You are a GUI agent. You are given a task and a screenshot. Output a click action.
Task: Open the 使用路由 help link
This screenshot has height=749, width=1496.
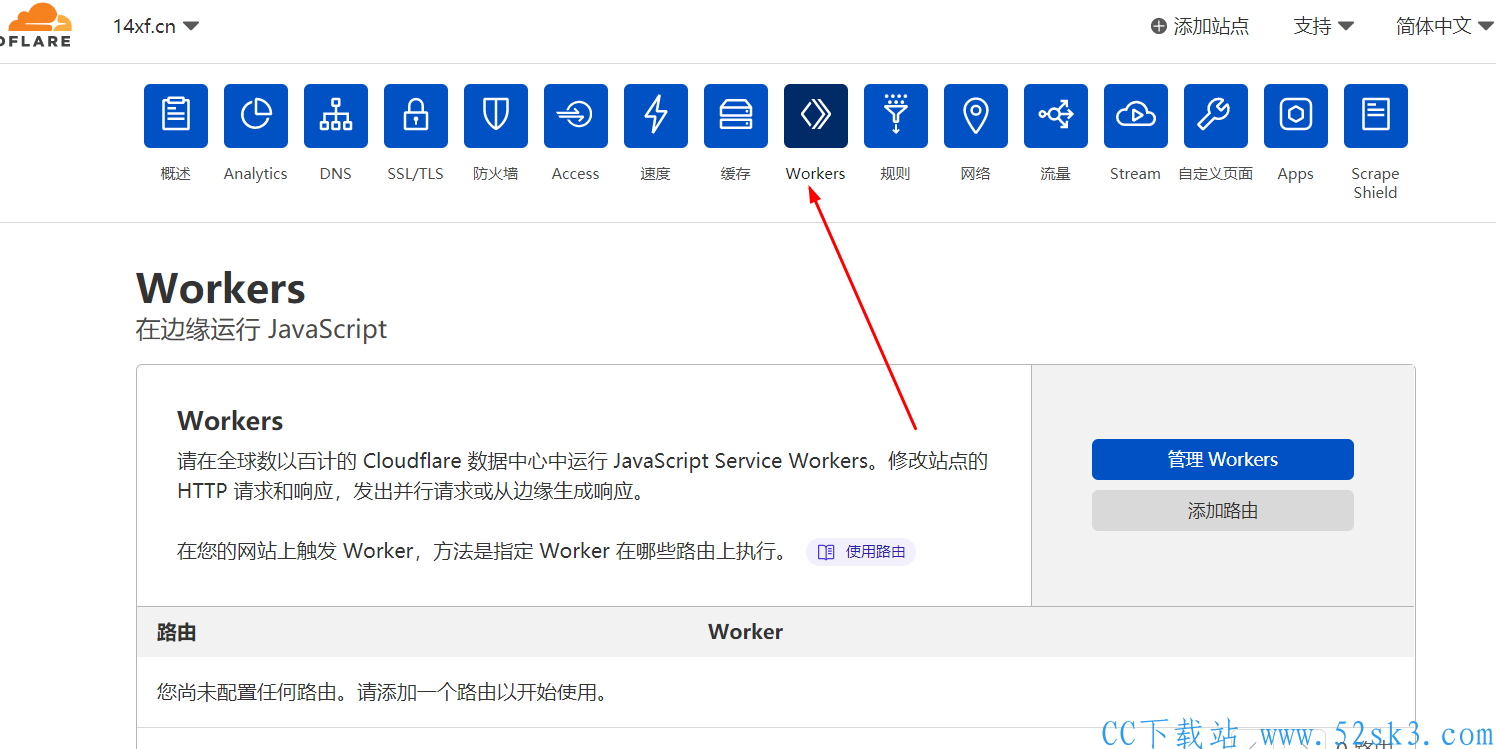861,552
